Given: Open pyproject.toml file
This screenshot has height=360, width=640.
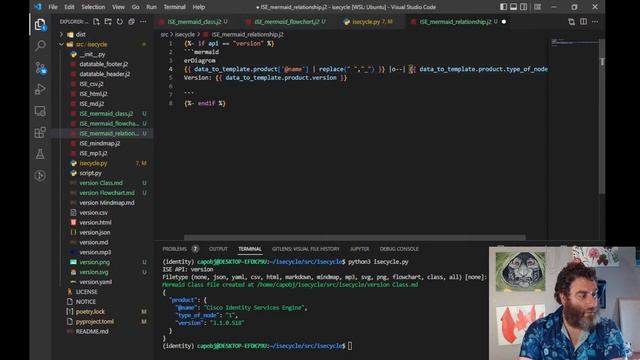Looking at the screenshot, I should 95,322.
